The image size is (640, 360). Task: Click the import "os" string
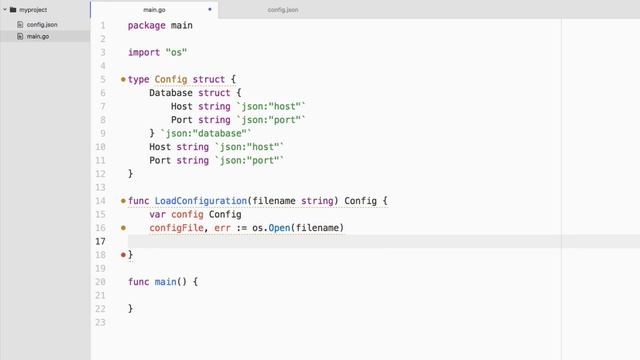[x=176, y=52]
